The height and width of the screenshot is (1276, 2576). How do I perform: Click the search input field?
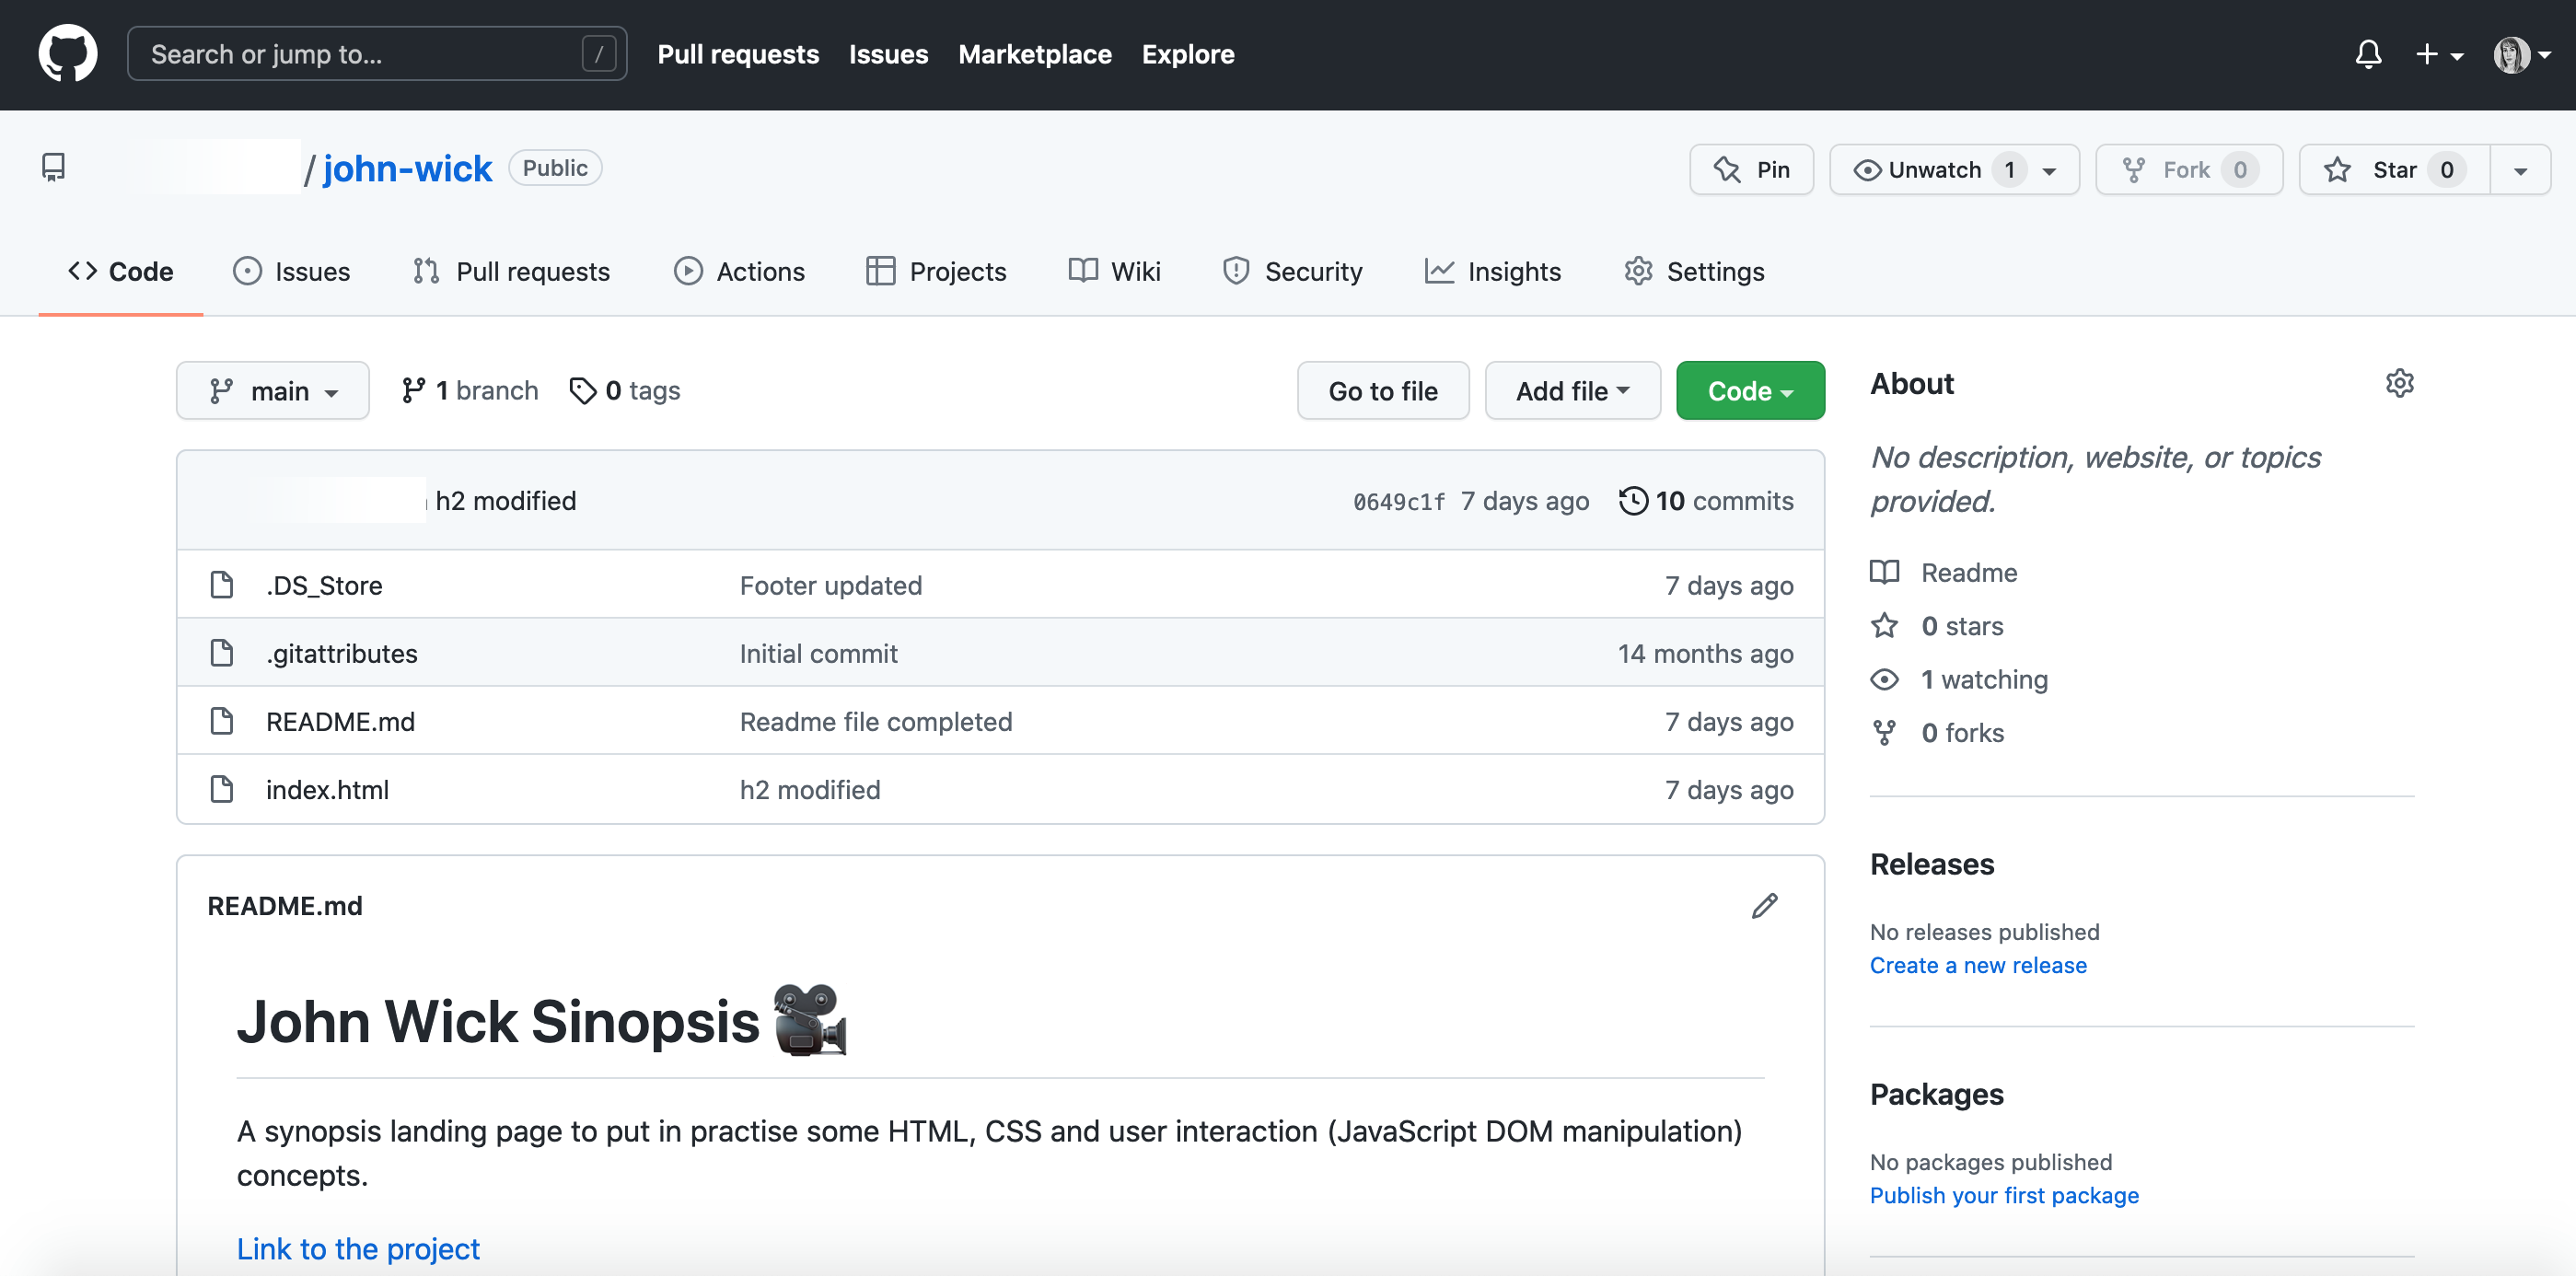(x=377, y=52)
